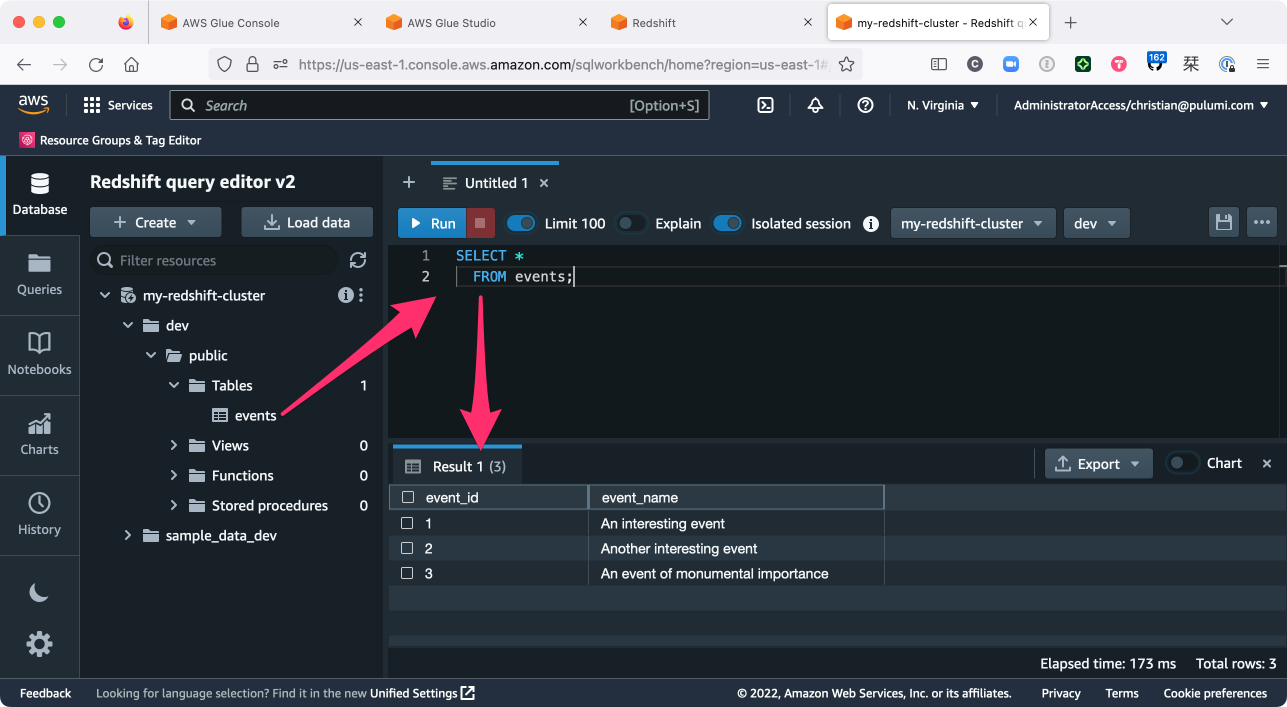Refresh the resources tree
Screen dimensions: 1287x707
[358, 260]
